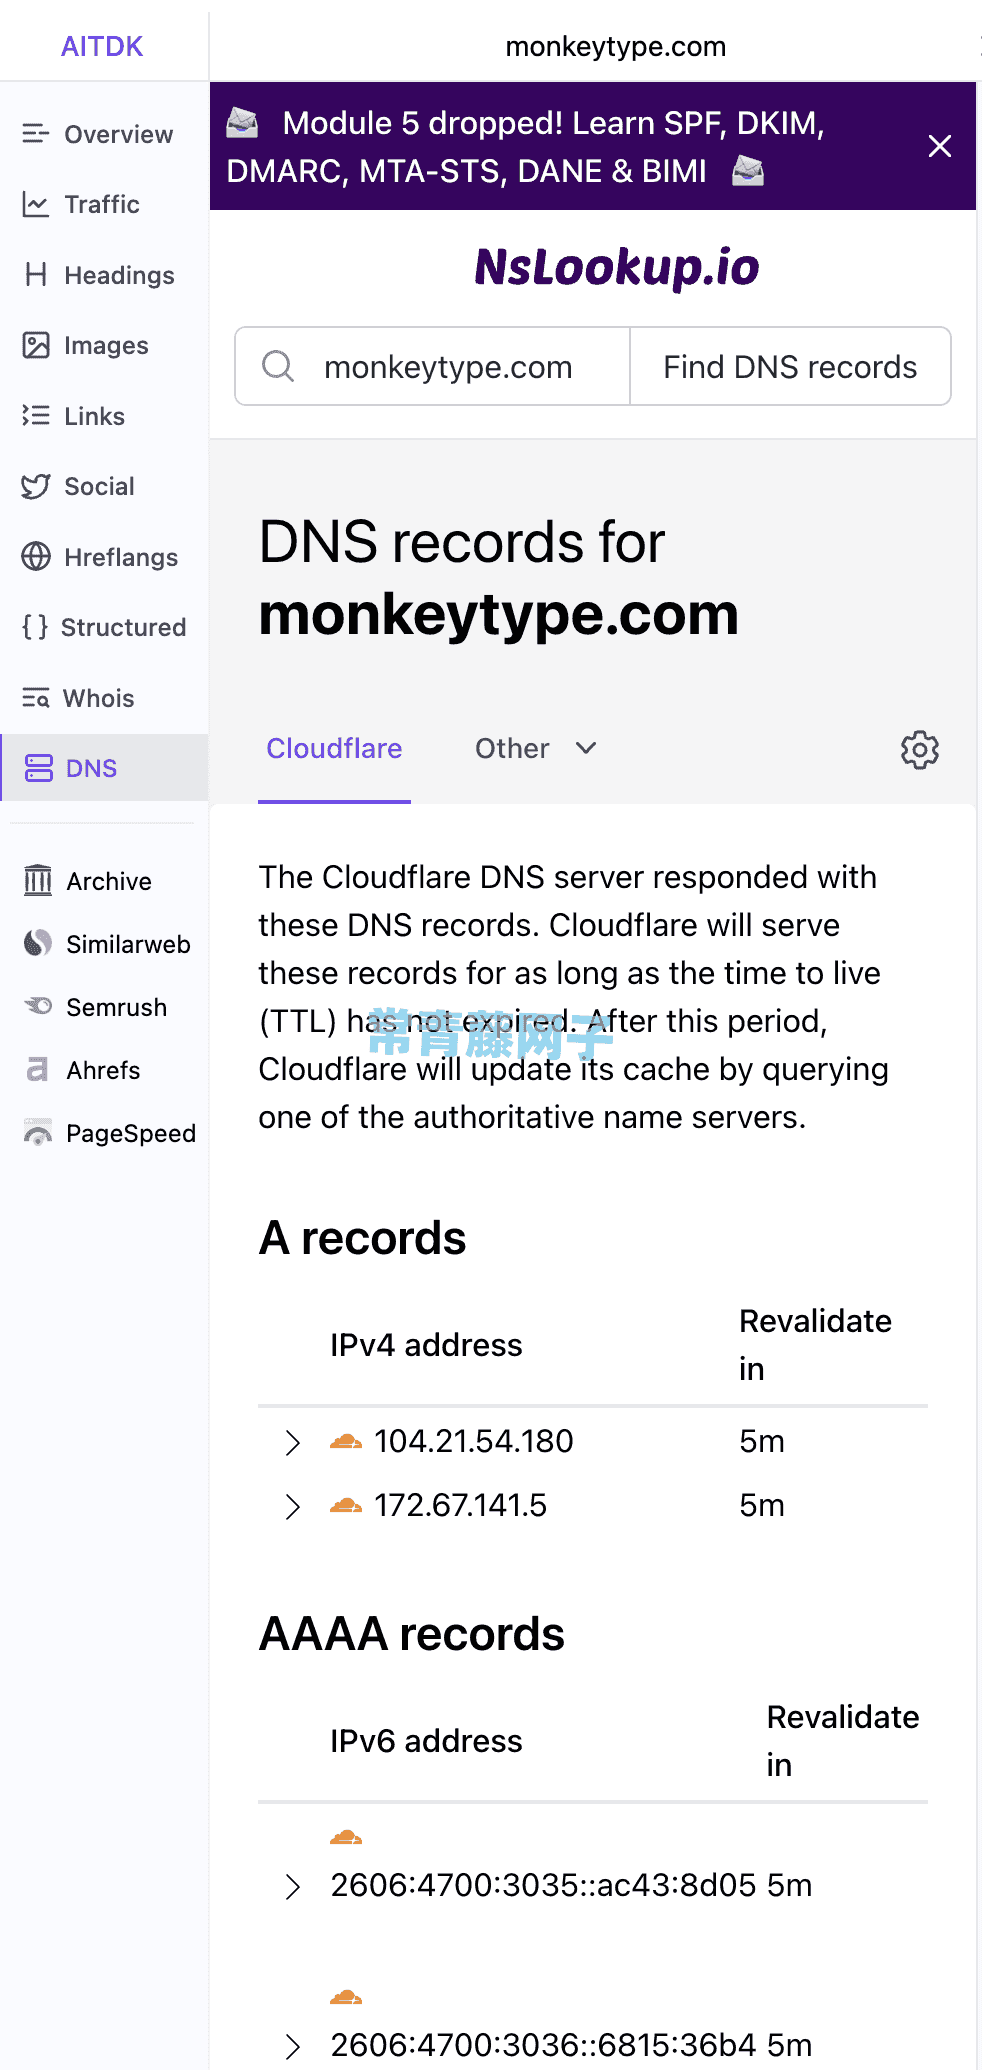Select the Images icon in sidebar
Viewport: 982px width, 2070px height.
click(36, 345)
